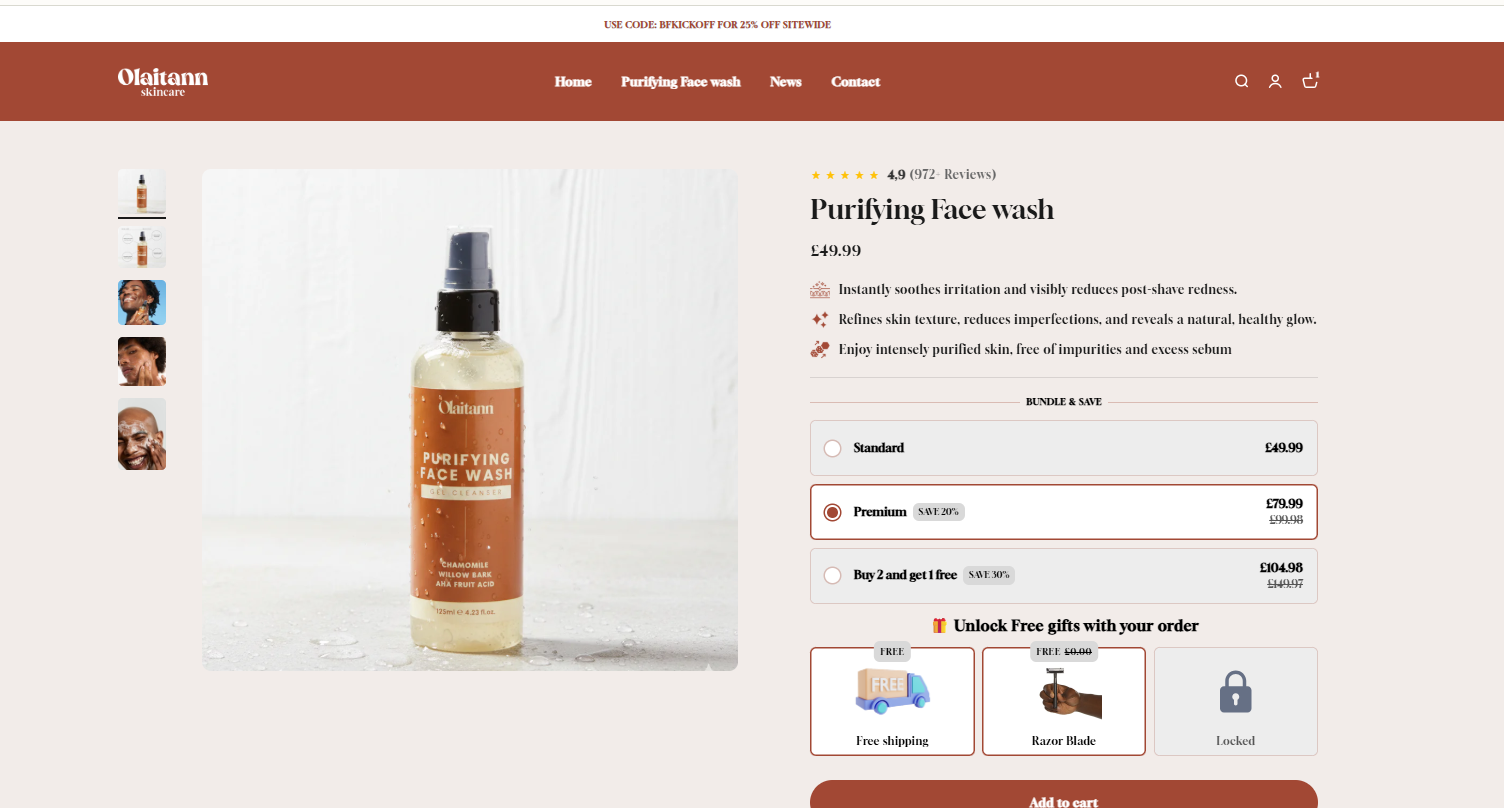
Task: Choose Buy 2 and get 1 free
Action: click(x=1064, y=576)
